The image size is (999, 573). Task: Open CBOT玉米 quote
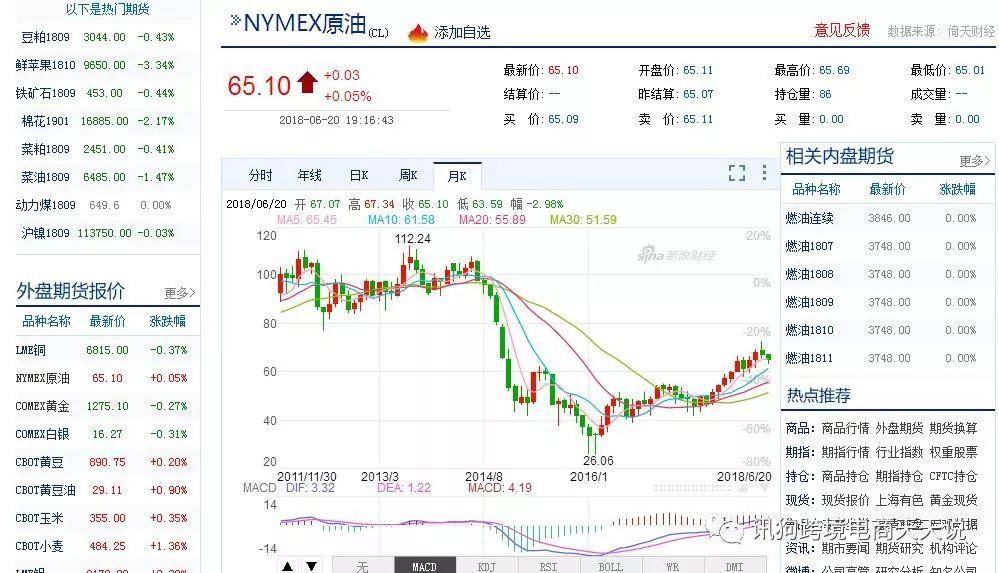click(x=39, y=519)
